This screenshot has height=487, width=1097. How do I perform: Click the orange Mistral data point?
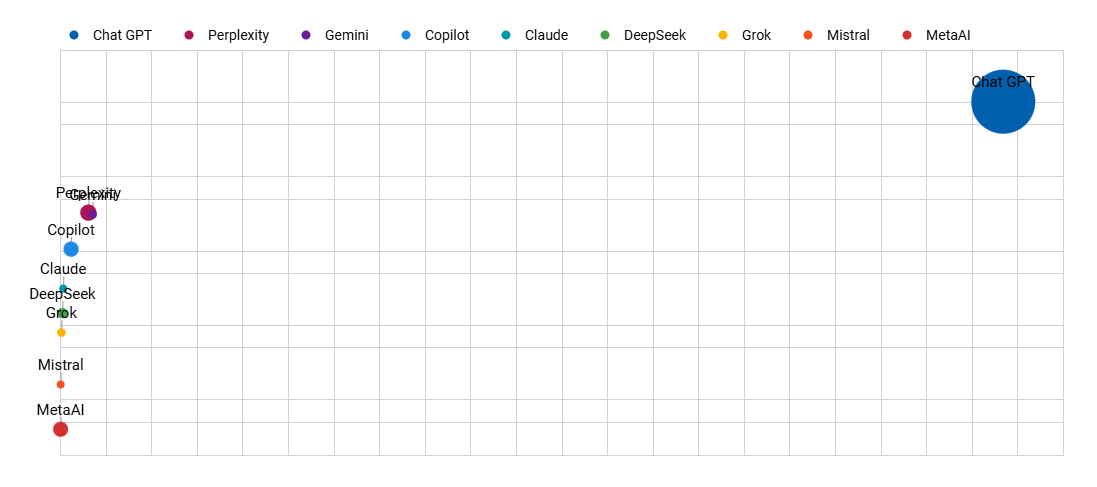[x=61, y=384]
